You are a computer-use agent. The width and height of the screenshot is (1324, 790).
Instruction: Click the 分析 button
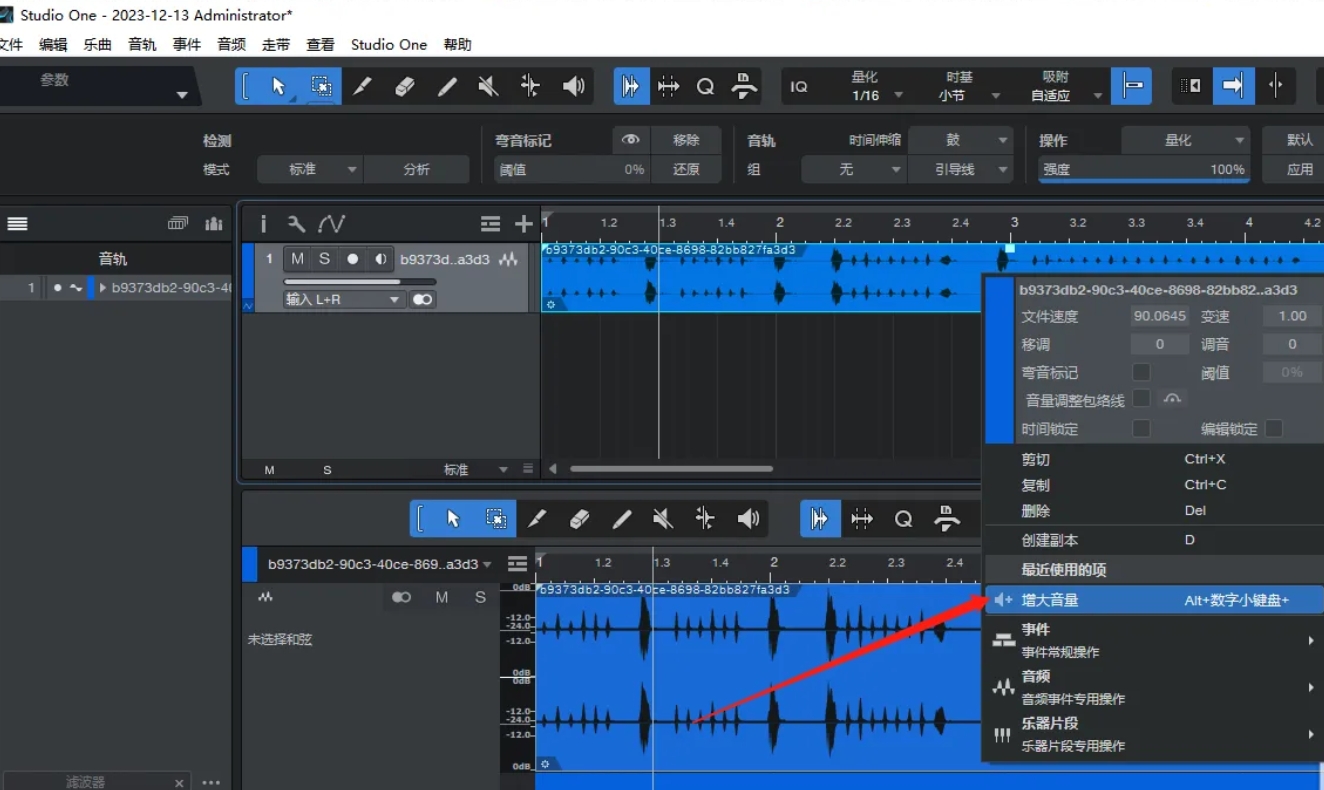[416, 169]
